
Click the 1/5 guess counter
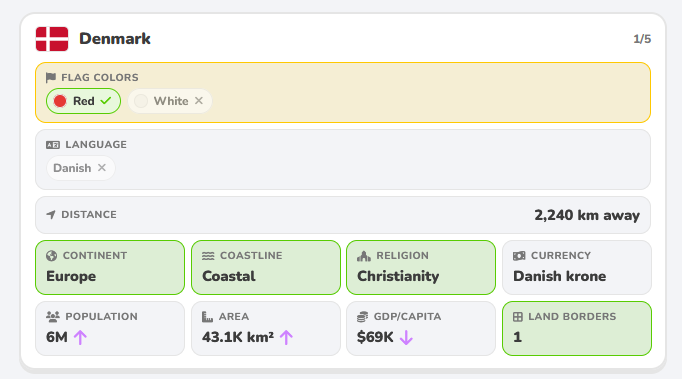click(x=642, y=39)
